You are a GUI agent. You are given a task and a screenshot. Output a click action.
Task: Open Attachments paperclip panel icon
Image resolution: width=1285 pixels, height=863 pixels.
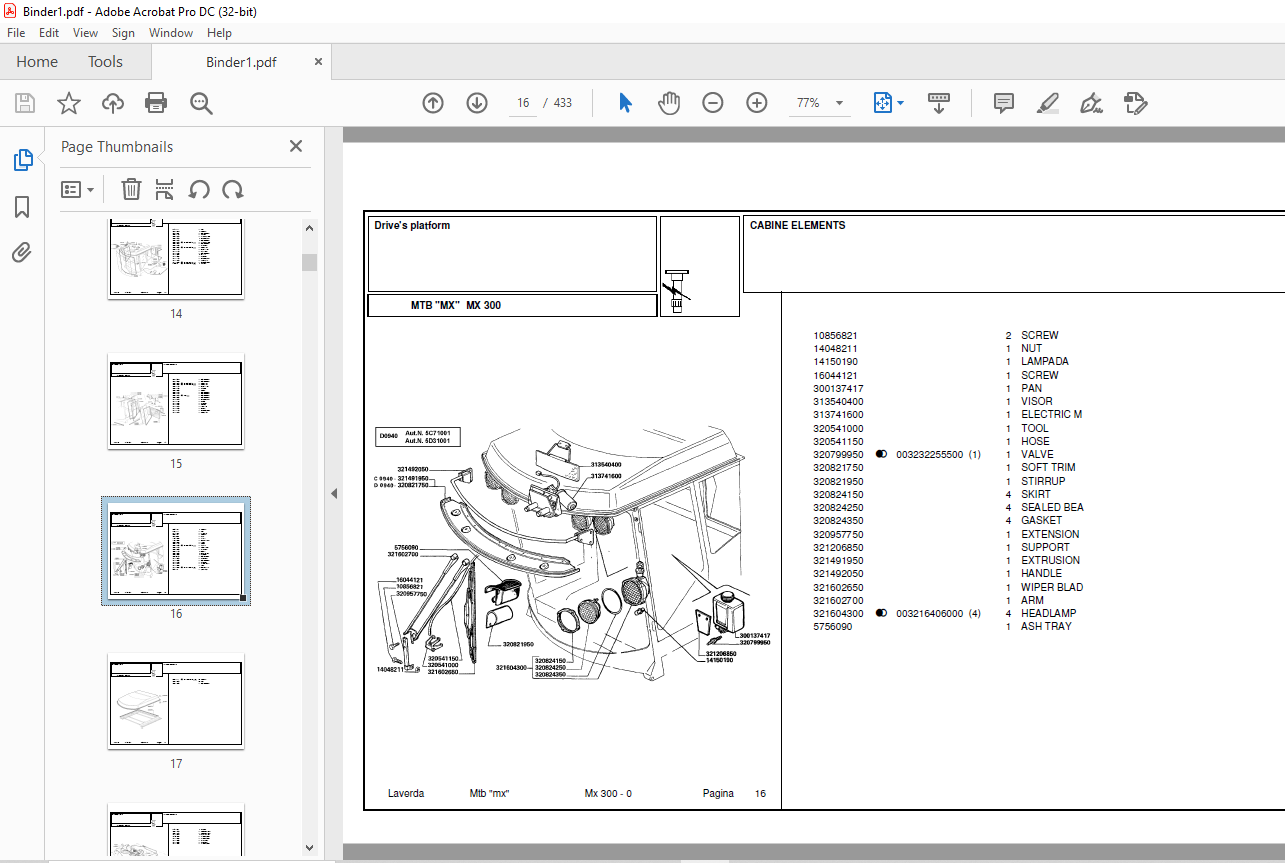click(x=22, y=252)
